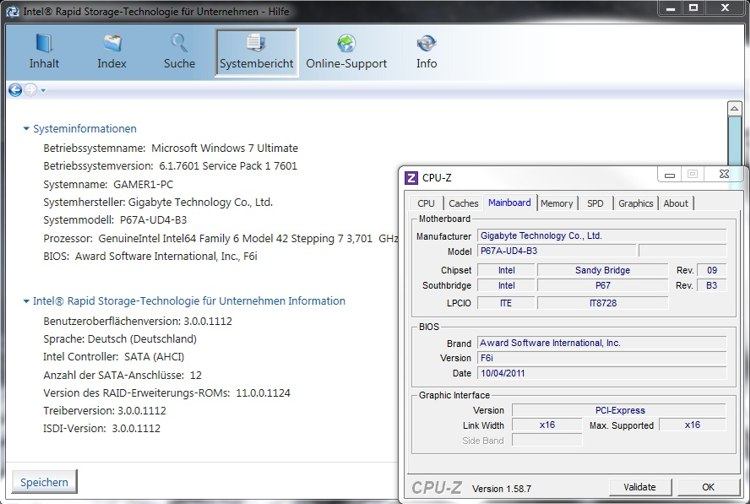Click BIOS Date 10/04/2011 field

(x=601, y=373)
